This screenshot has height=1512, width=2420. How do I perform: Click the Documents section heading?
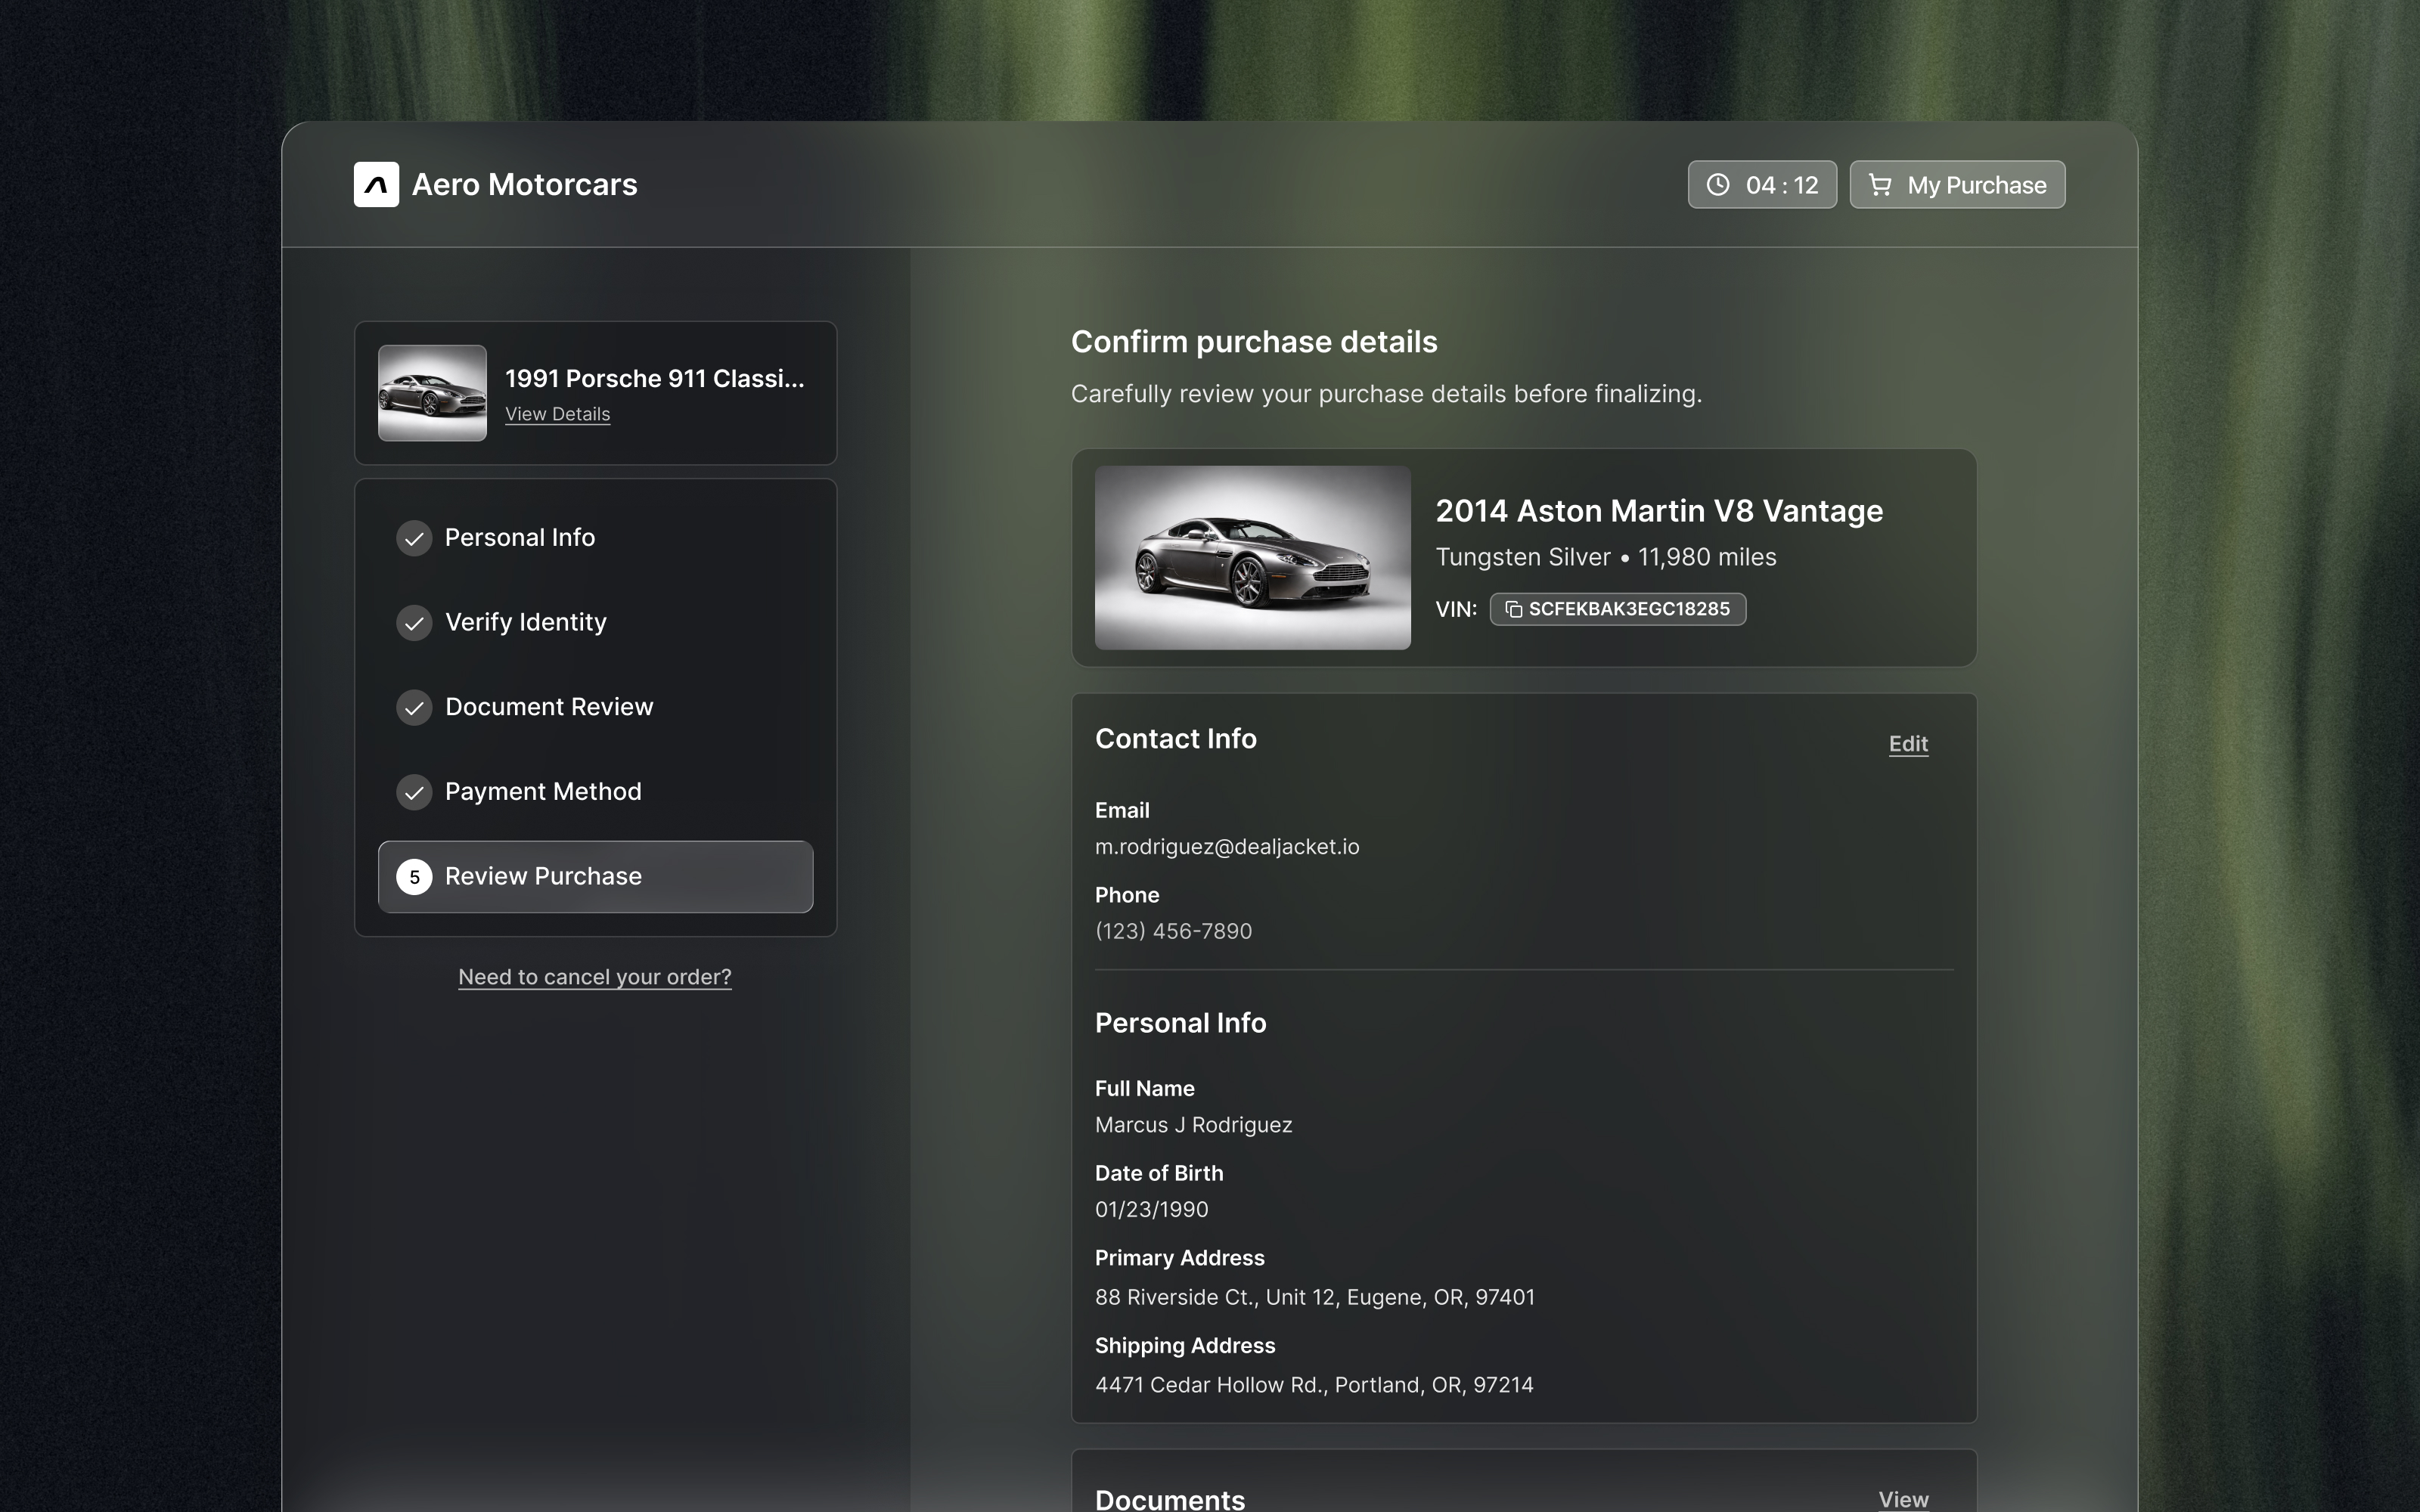1170,1499
